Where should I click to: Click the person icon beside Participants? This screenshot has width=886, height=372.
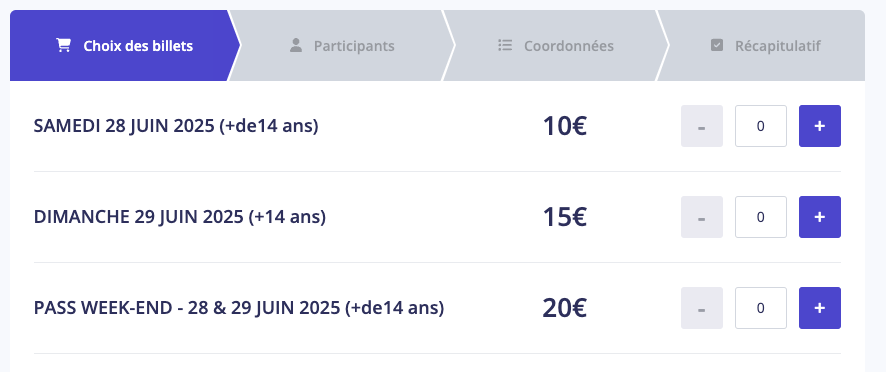click(x=296, y=46)
